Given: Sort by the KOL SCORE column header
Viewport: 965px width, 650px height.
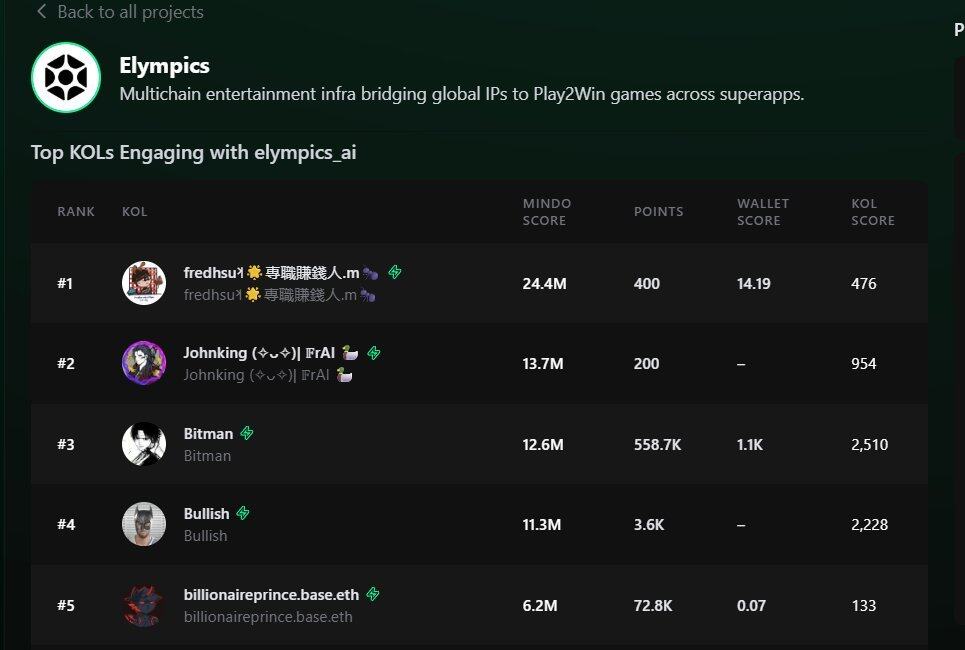Looking at the screenshot, I should pyautogui.click(x=873, y=212).
